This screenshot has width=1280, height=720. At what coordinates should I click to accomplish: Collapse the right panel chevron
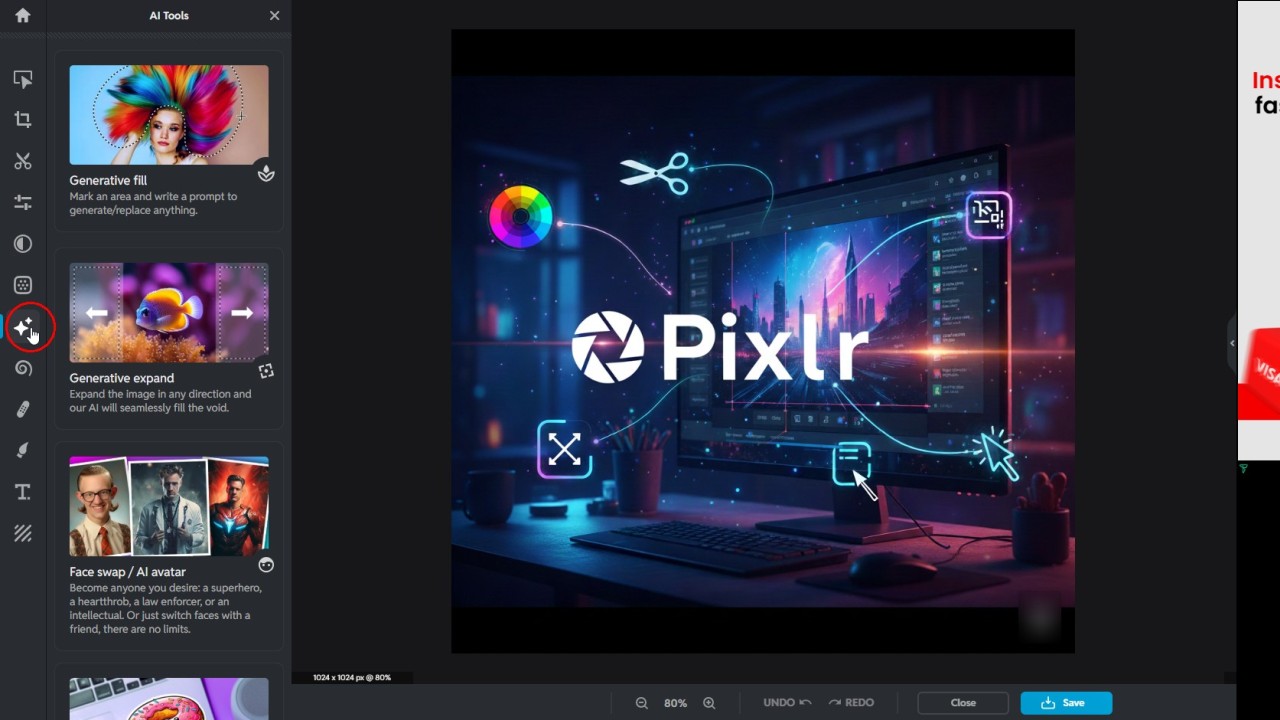[1232, 343]
